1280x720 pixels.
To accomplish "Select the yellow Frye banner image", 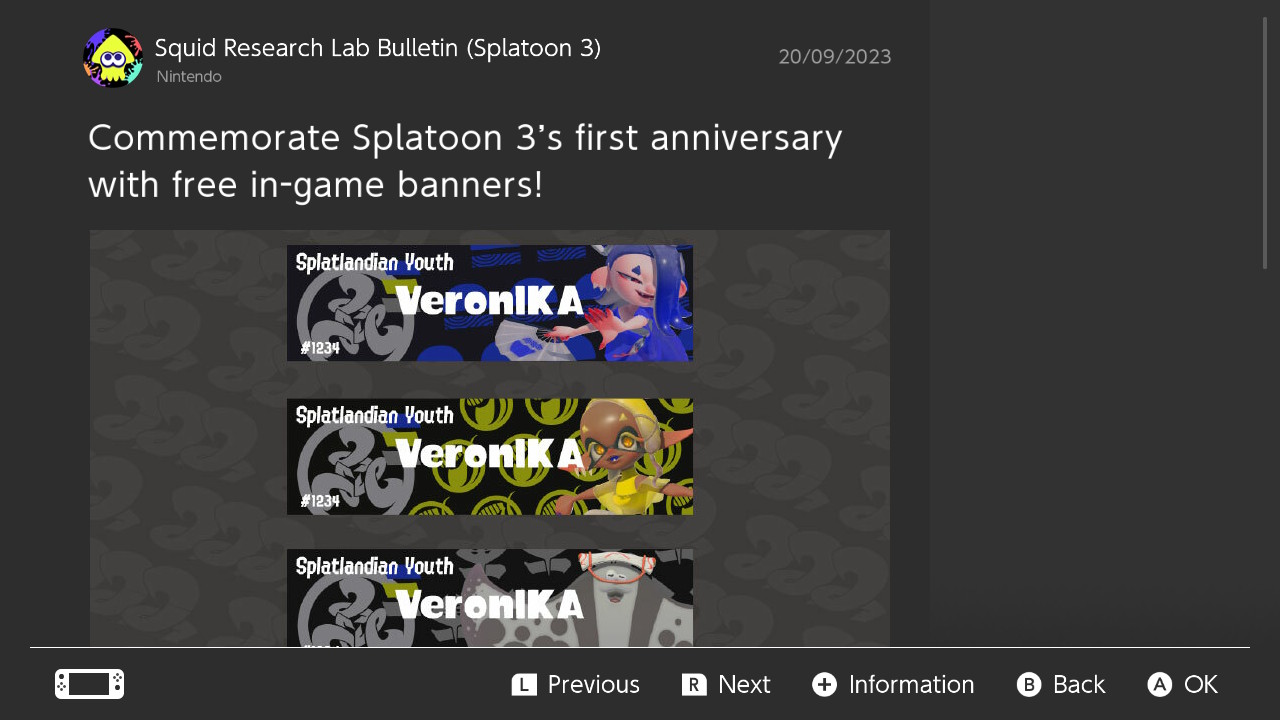I will 490,457.
